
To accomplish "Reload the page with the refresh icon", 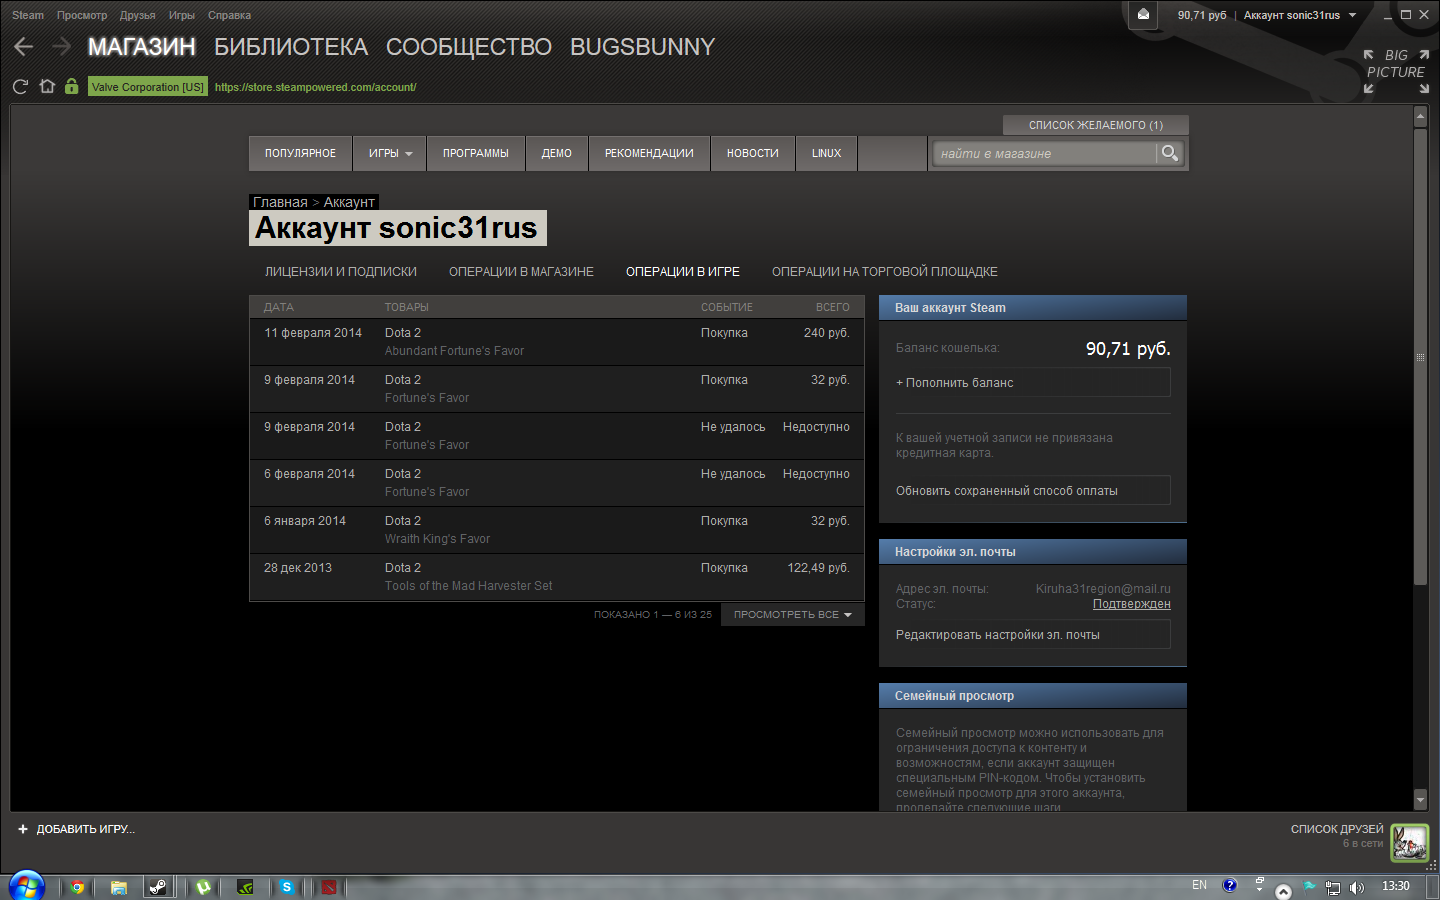I will click(20, 87).
